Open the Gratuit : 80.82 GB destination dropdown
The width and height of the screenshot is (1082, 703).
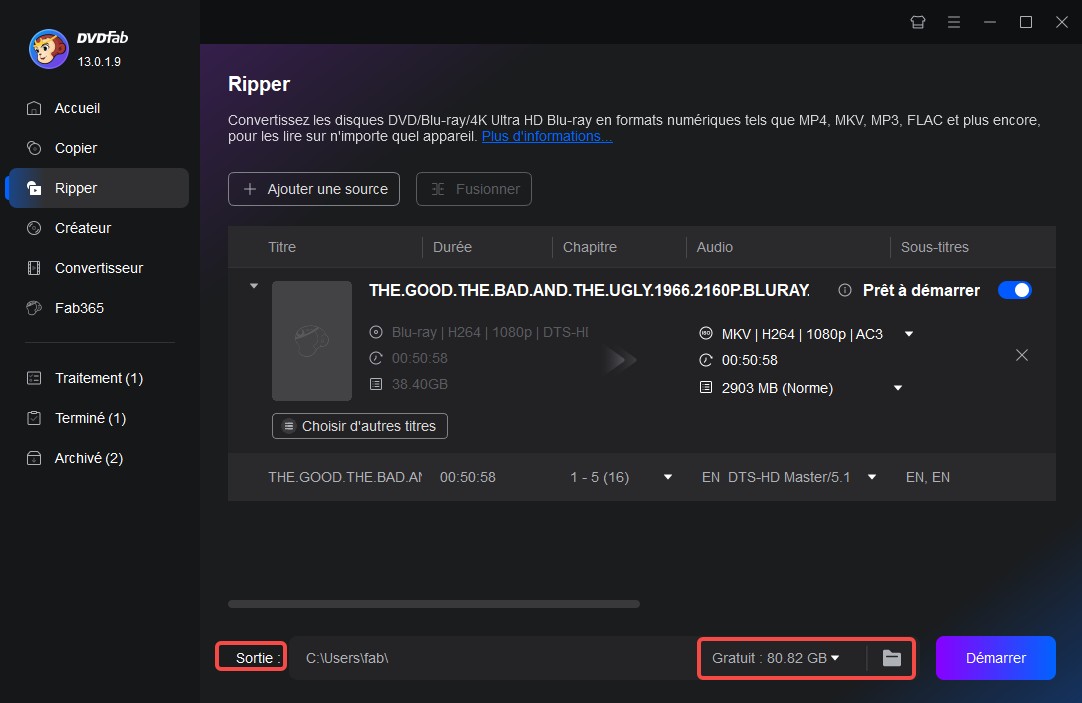(x=776, y=658)
